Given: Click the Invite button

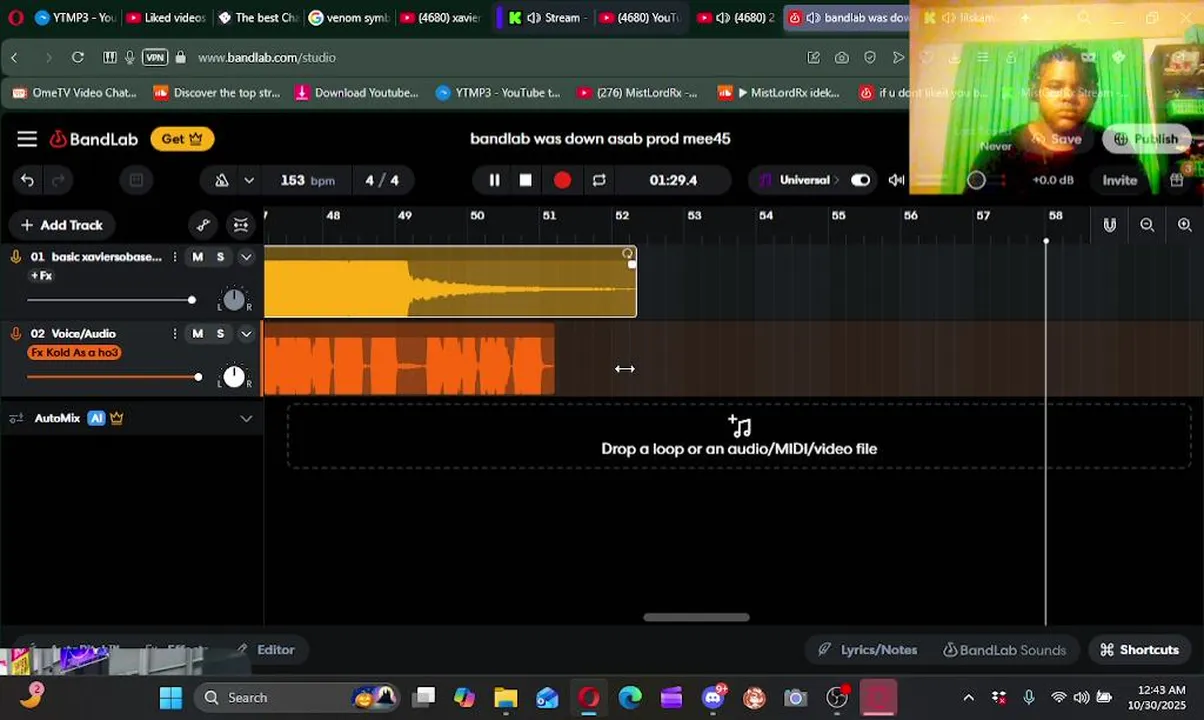Looking at the screenshot, I should coord(1120,180).
